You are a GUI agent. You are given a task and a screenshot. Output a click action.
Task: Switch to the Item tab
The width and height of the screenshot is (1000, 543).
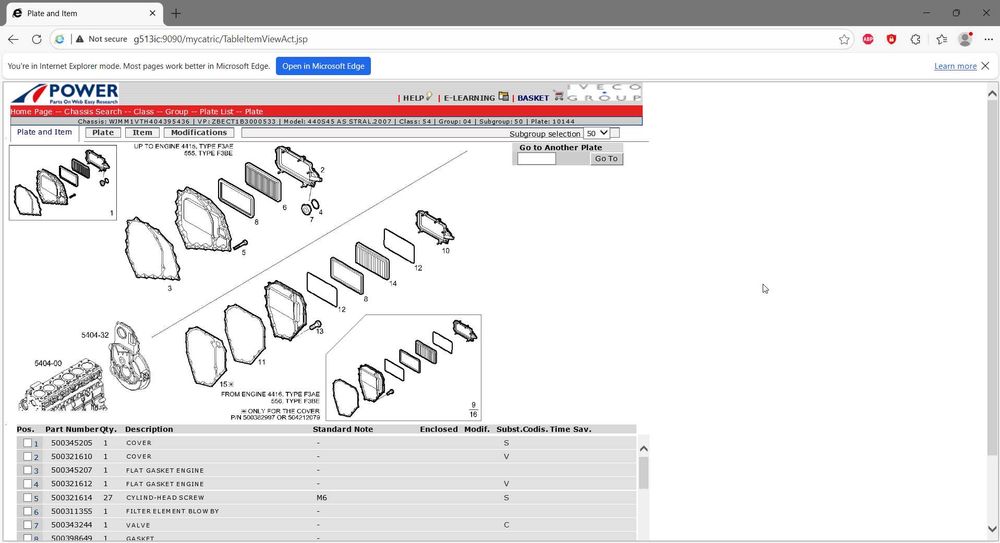point(142,133)
